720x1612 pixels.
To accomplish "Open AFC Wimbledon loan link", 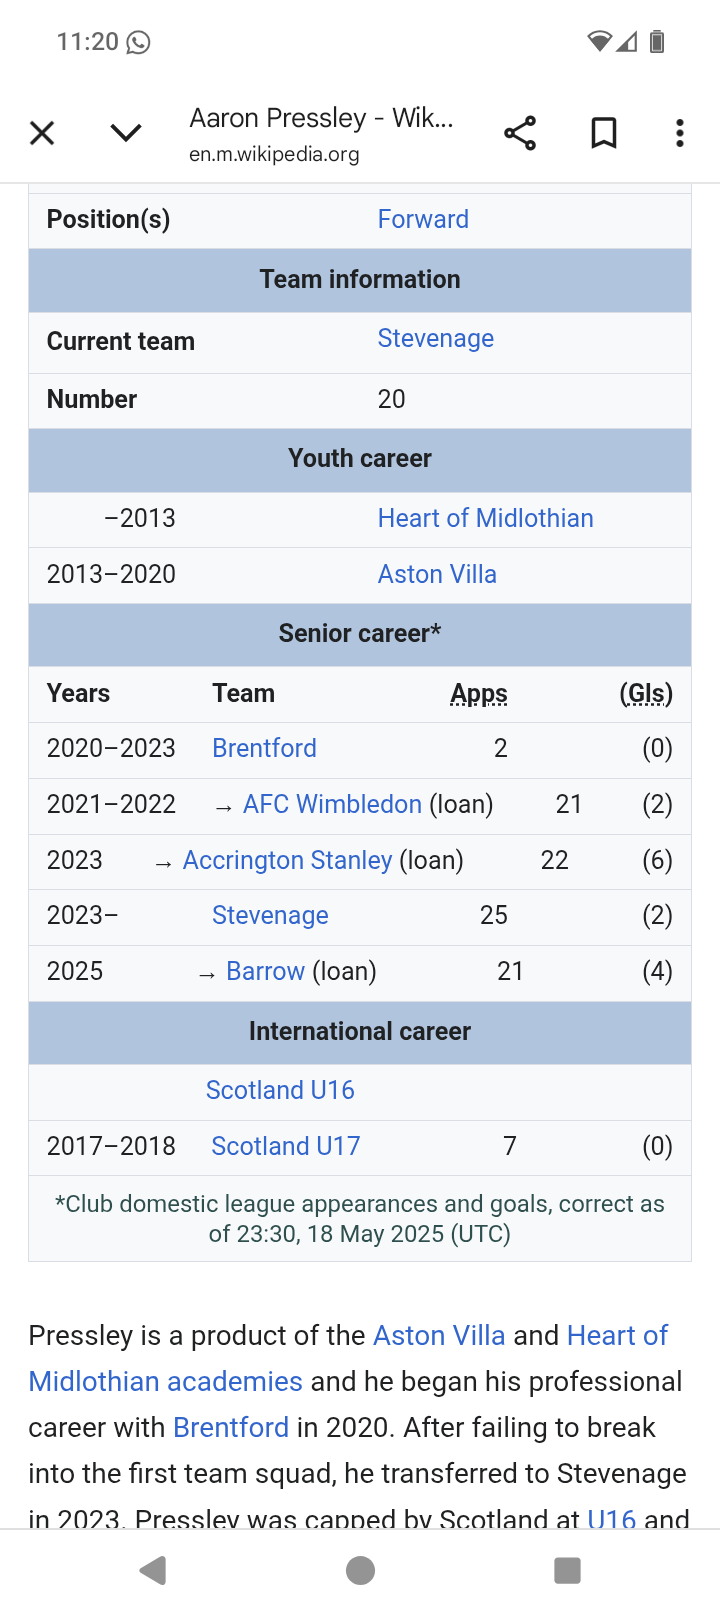I will tap(332, 804).
